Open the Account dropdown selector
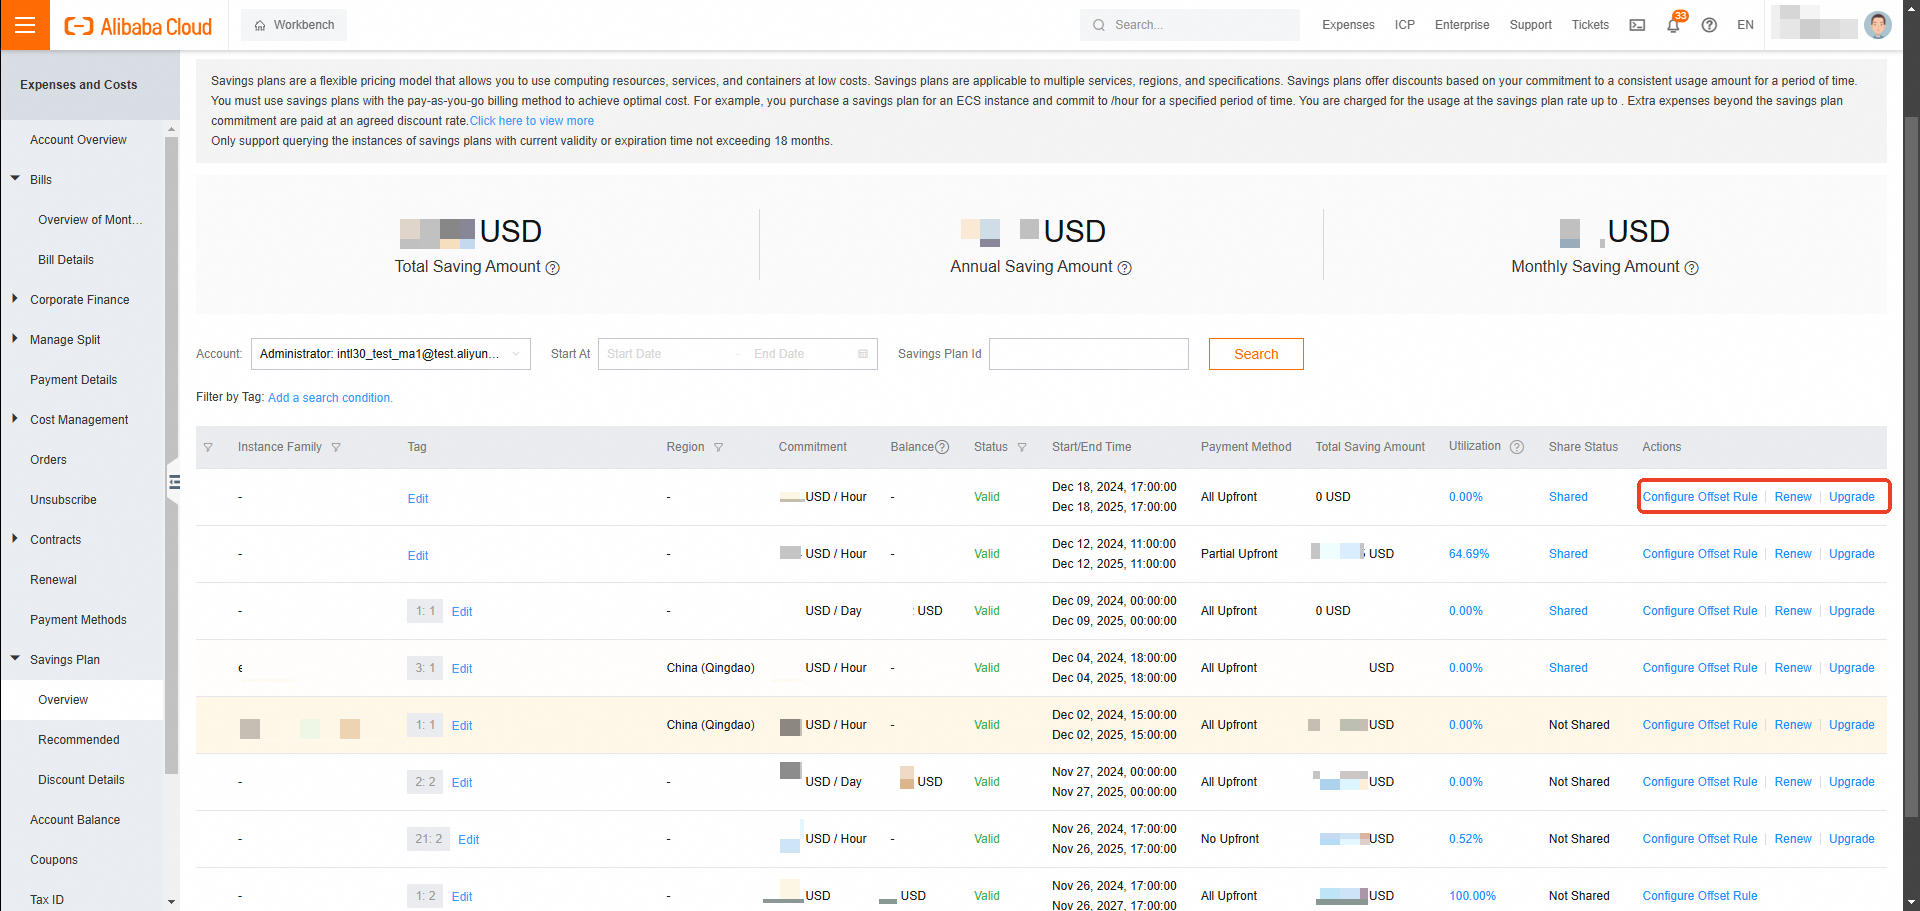Screen dimensions: 1920x911 (391, 354)
